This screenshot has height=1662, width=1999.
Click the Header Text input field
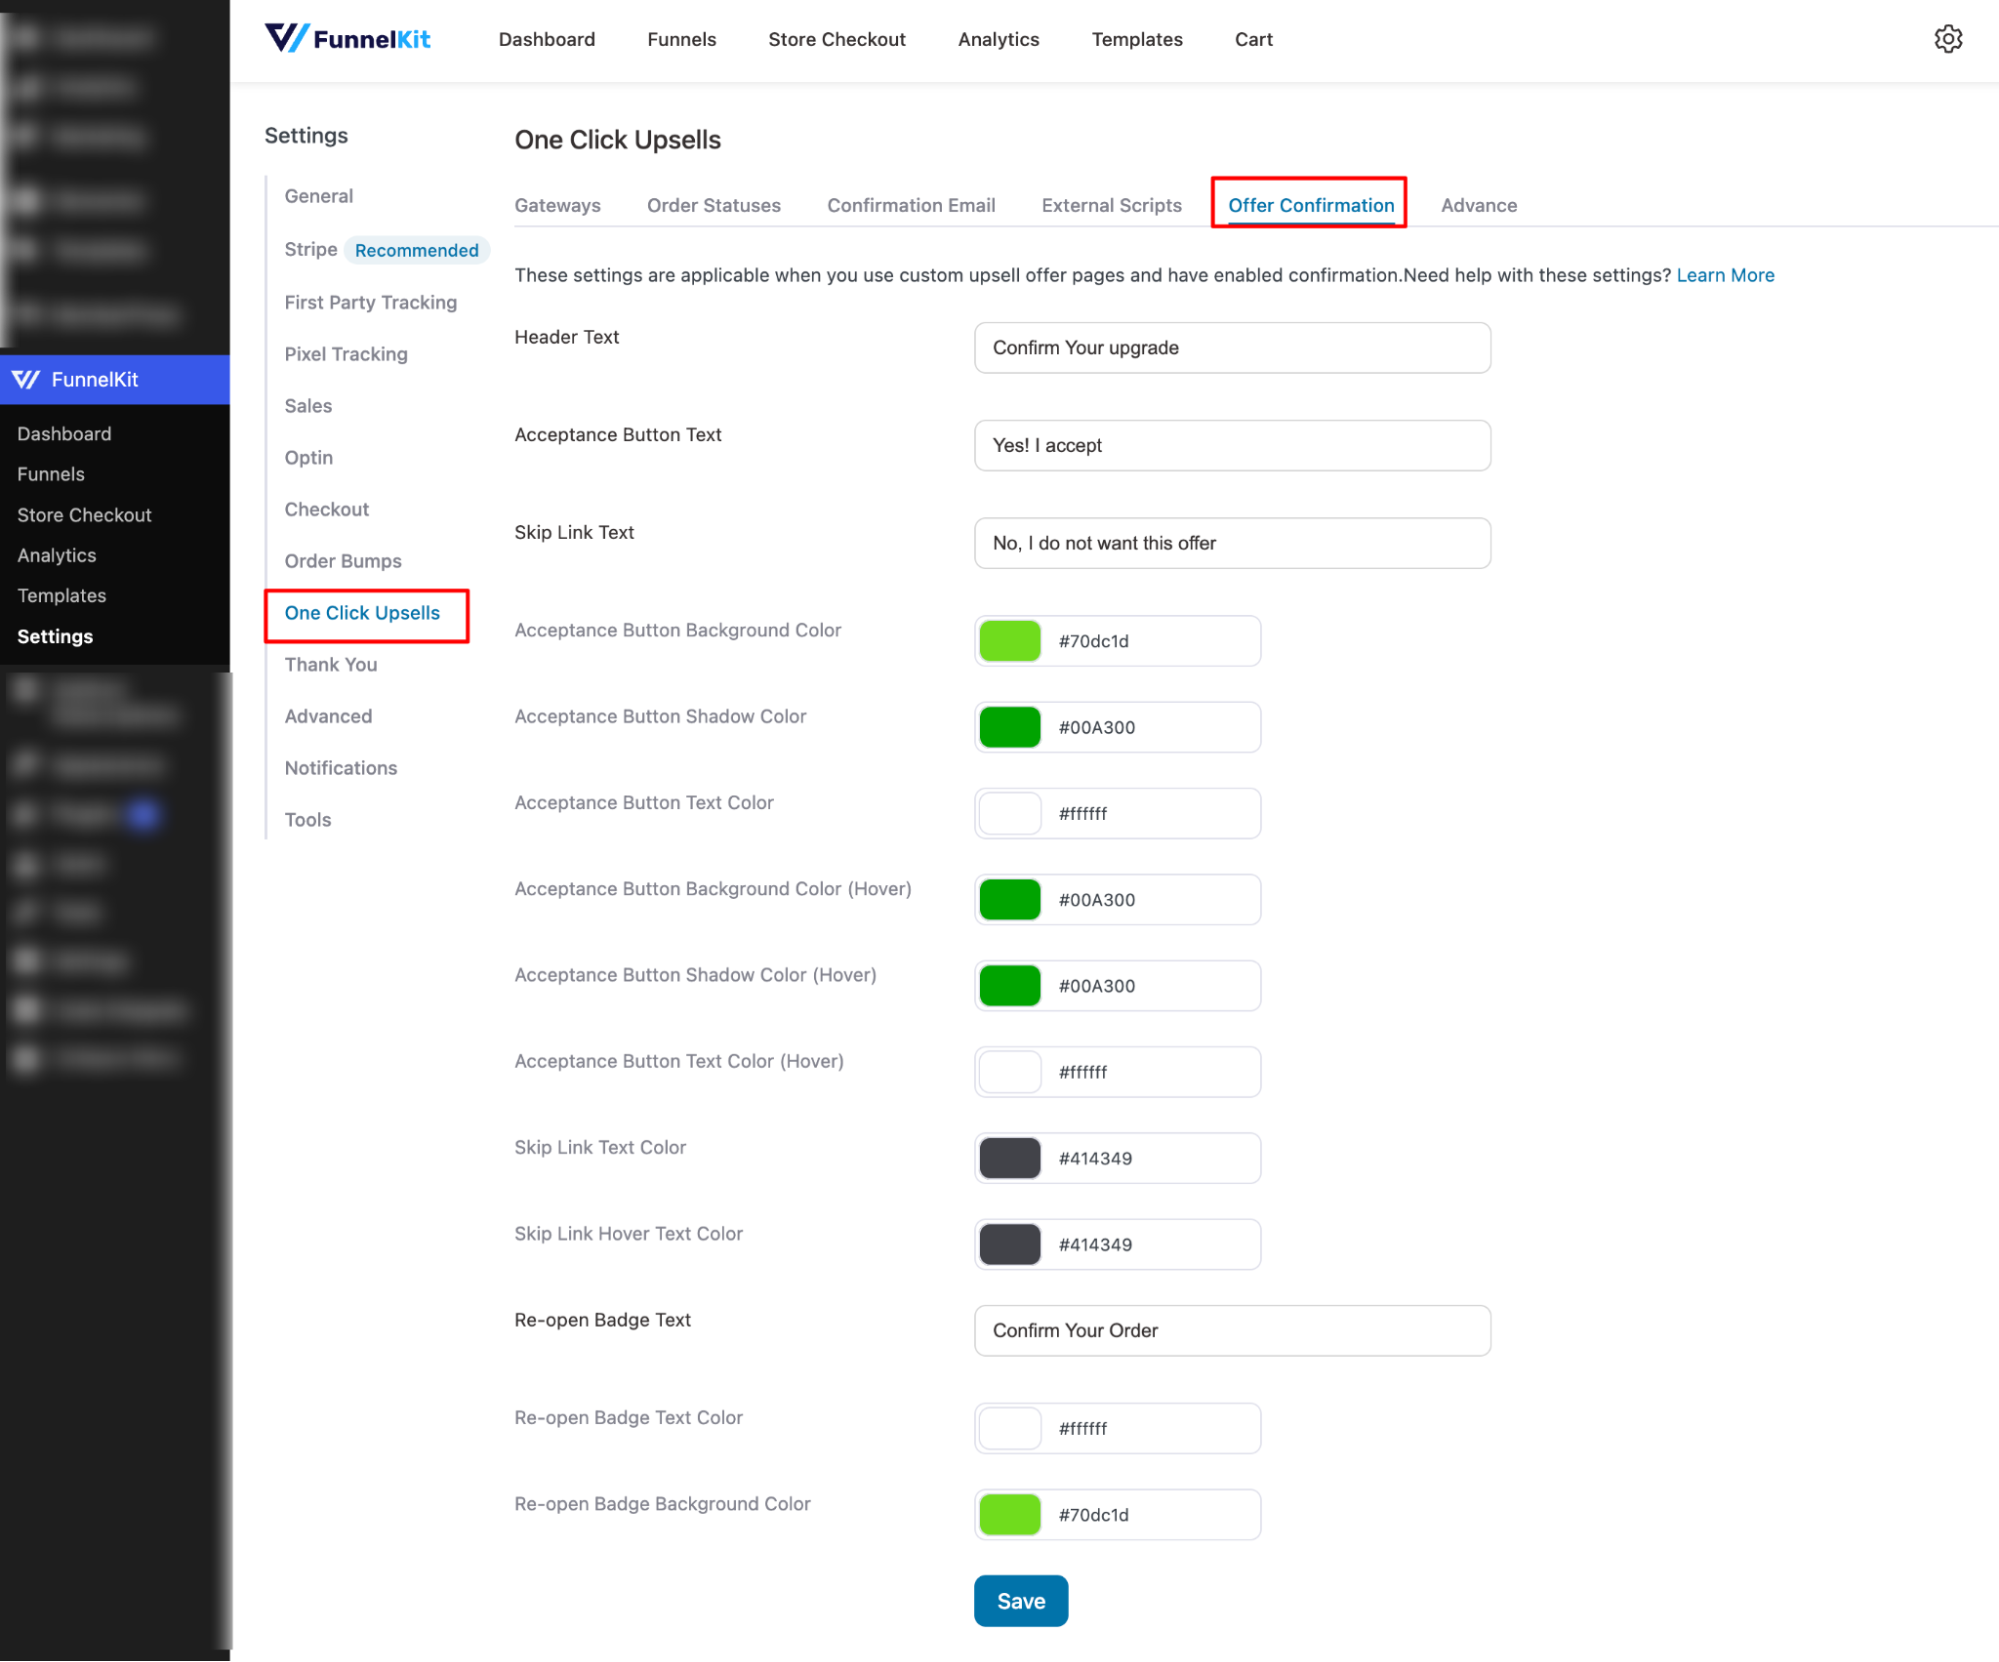(1231, 348)
